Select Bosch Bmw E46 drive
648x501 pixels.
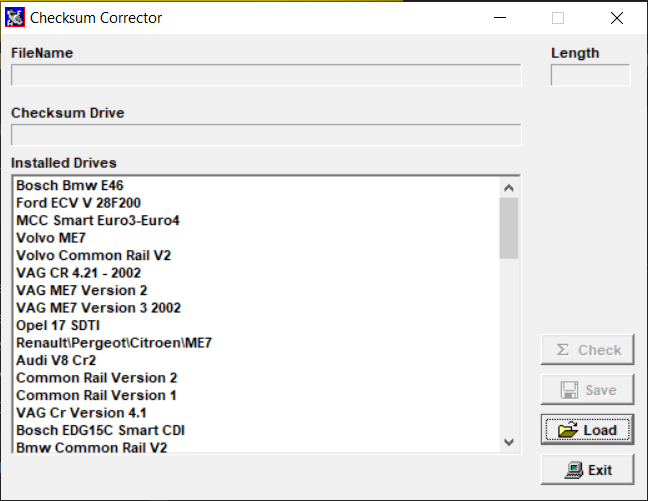pyautogui.click(x=257, y=185)
